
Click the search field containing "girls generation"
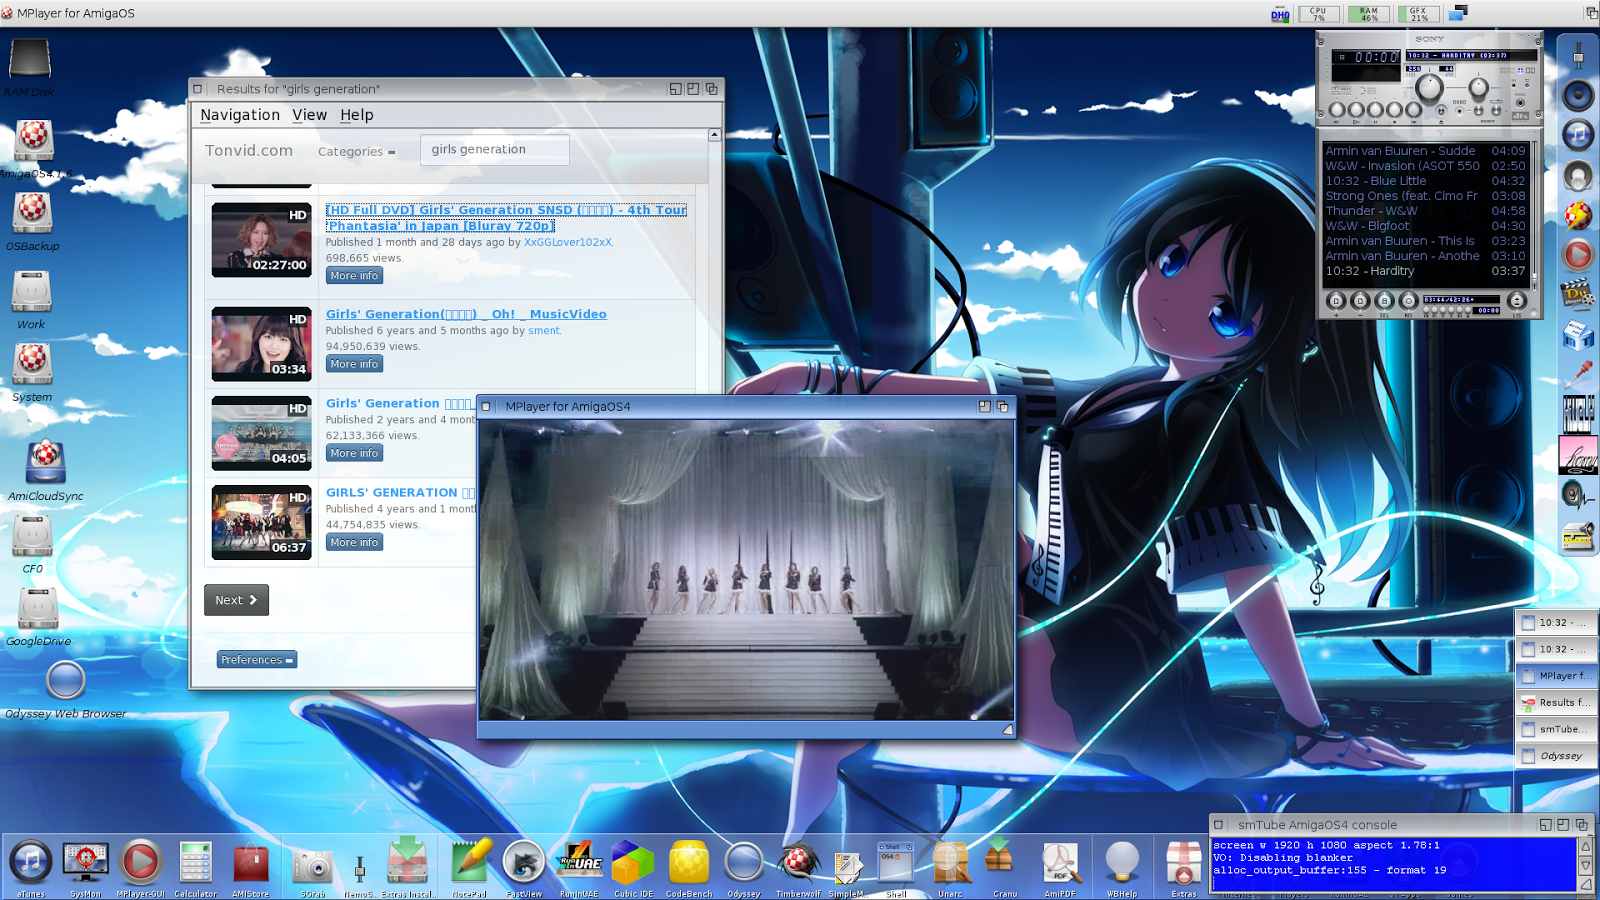point(495,150)
